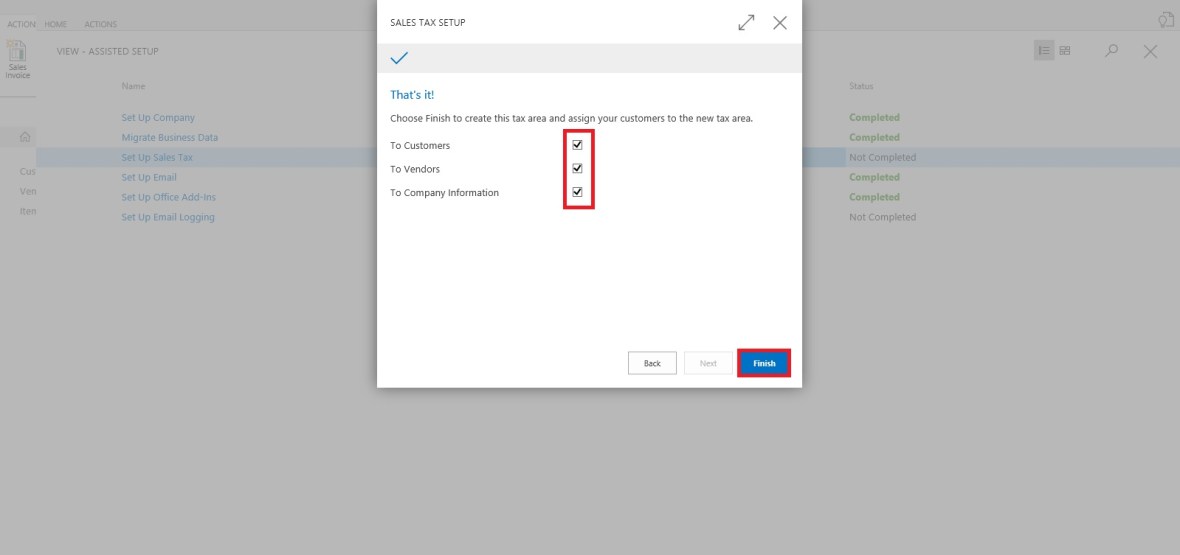Open Set Up Email Logging
Screen dimensions: 1180x555
click(168, 217)
